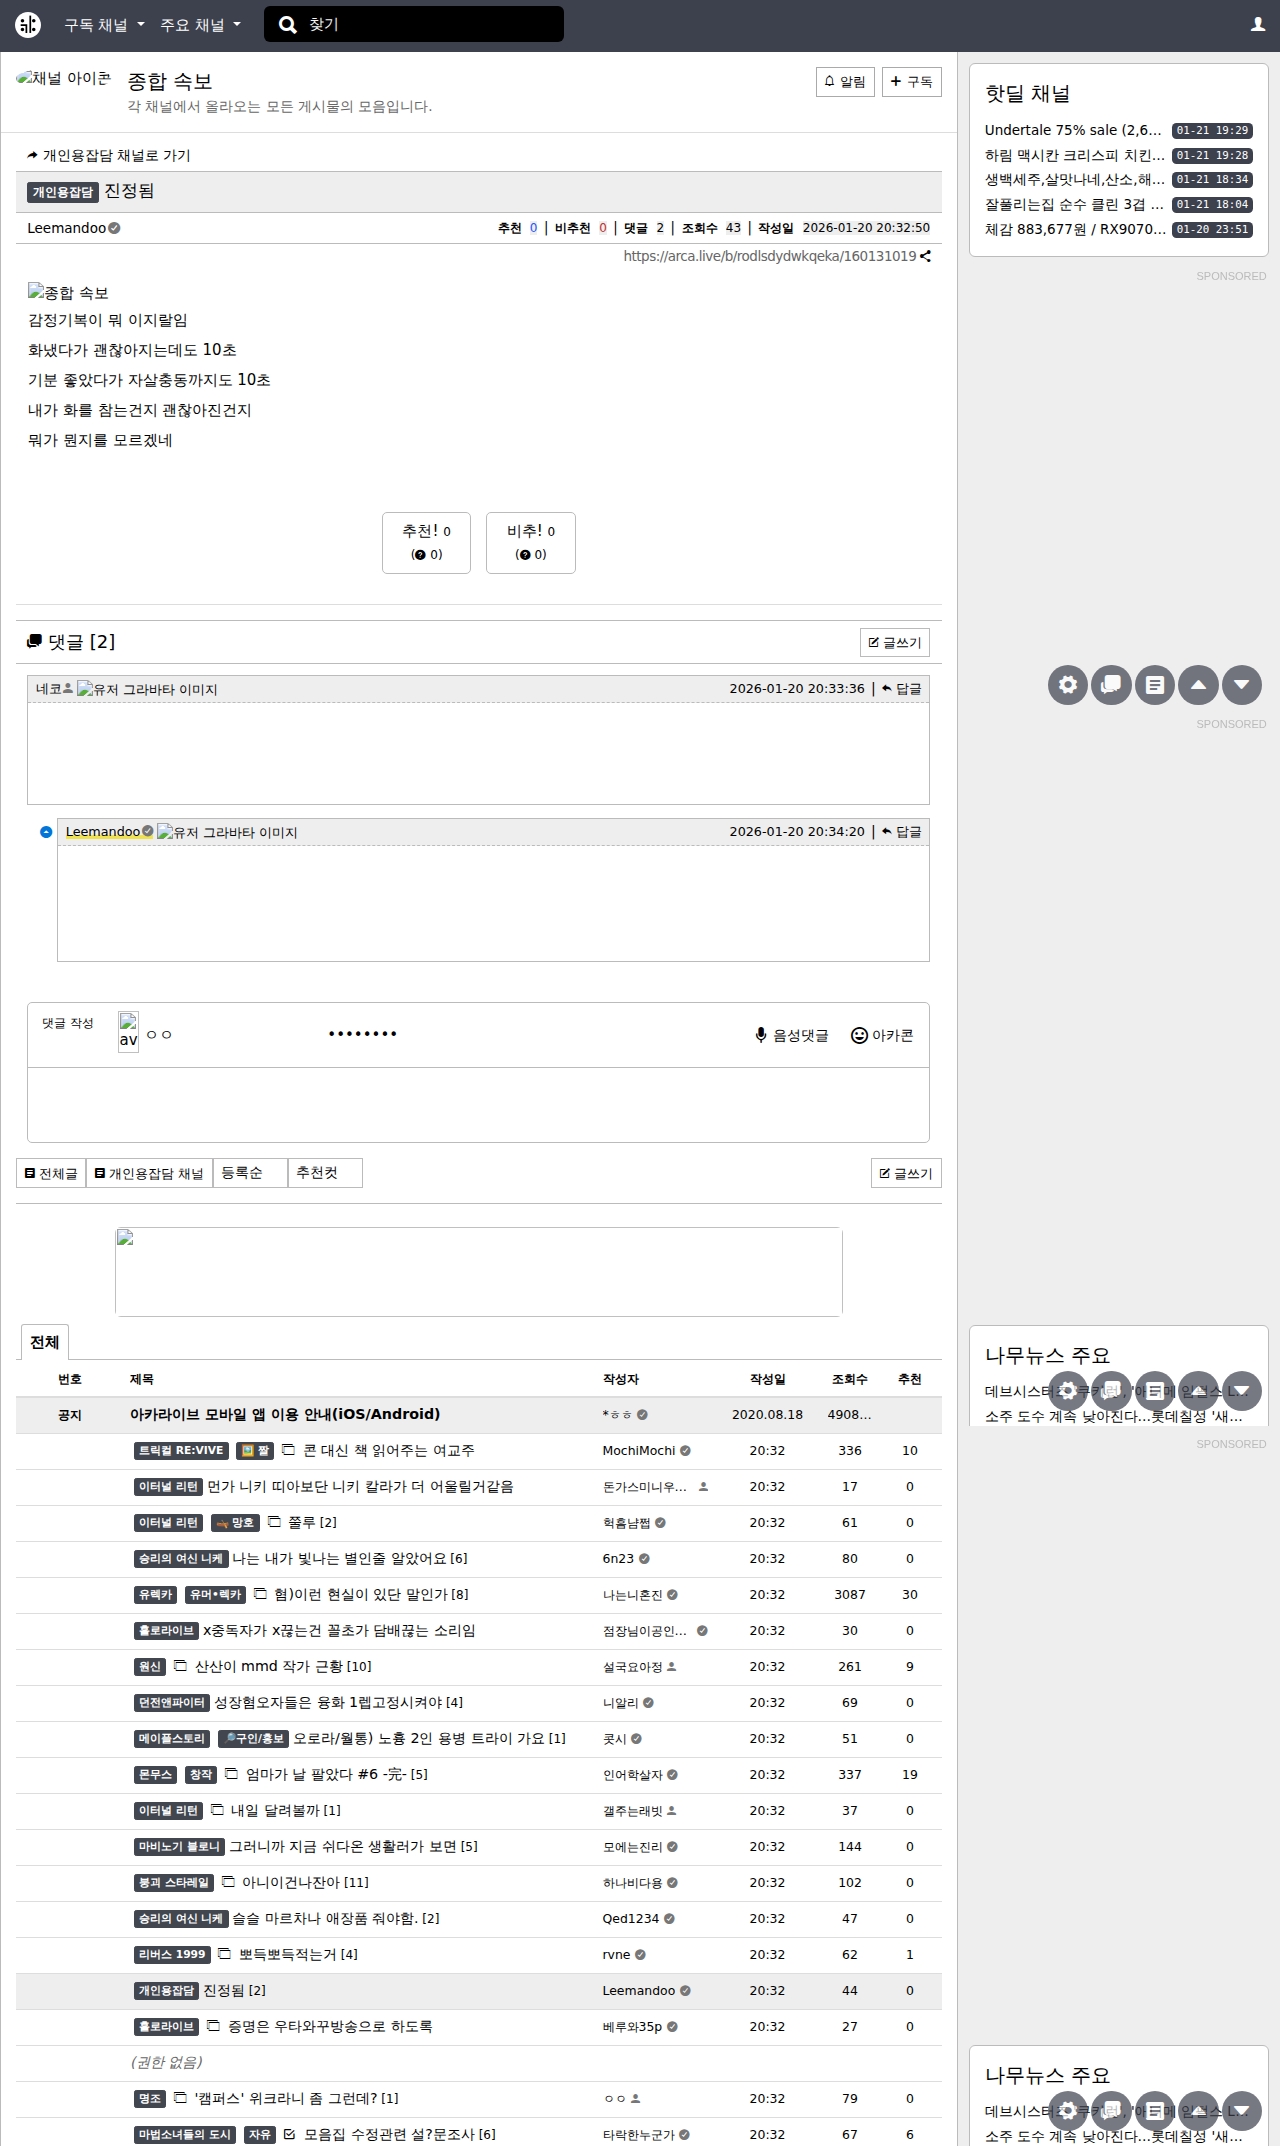Open the hot deal 하림 맥시칸 크리스피 치킨
This screenshot has width=1280, height=2146.
(x=1074, y=155)
